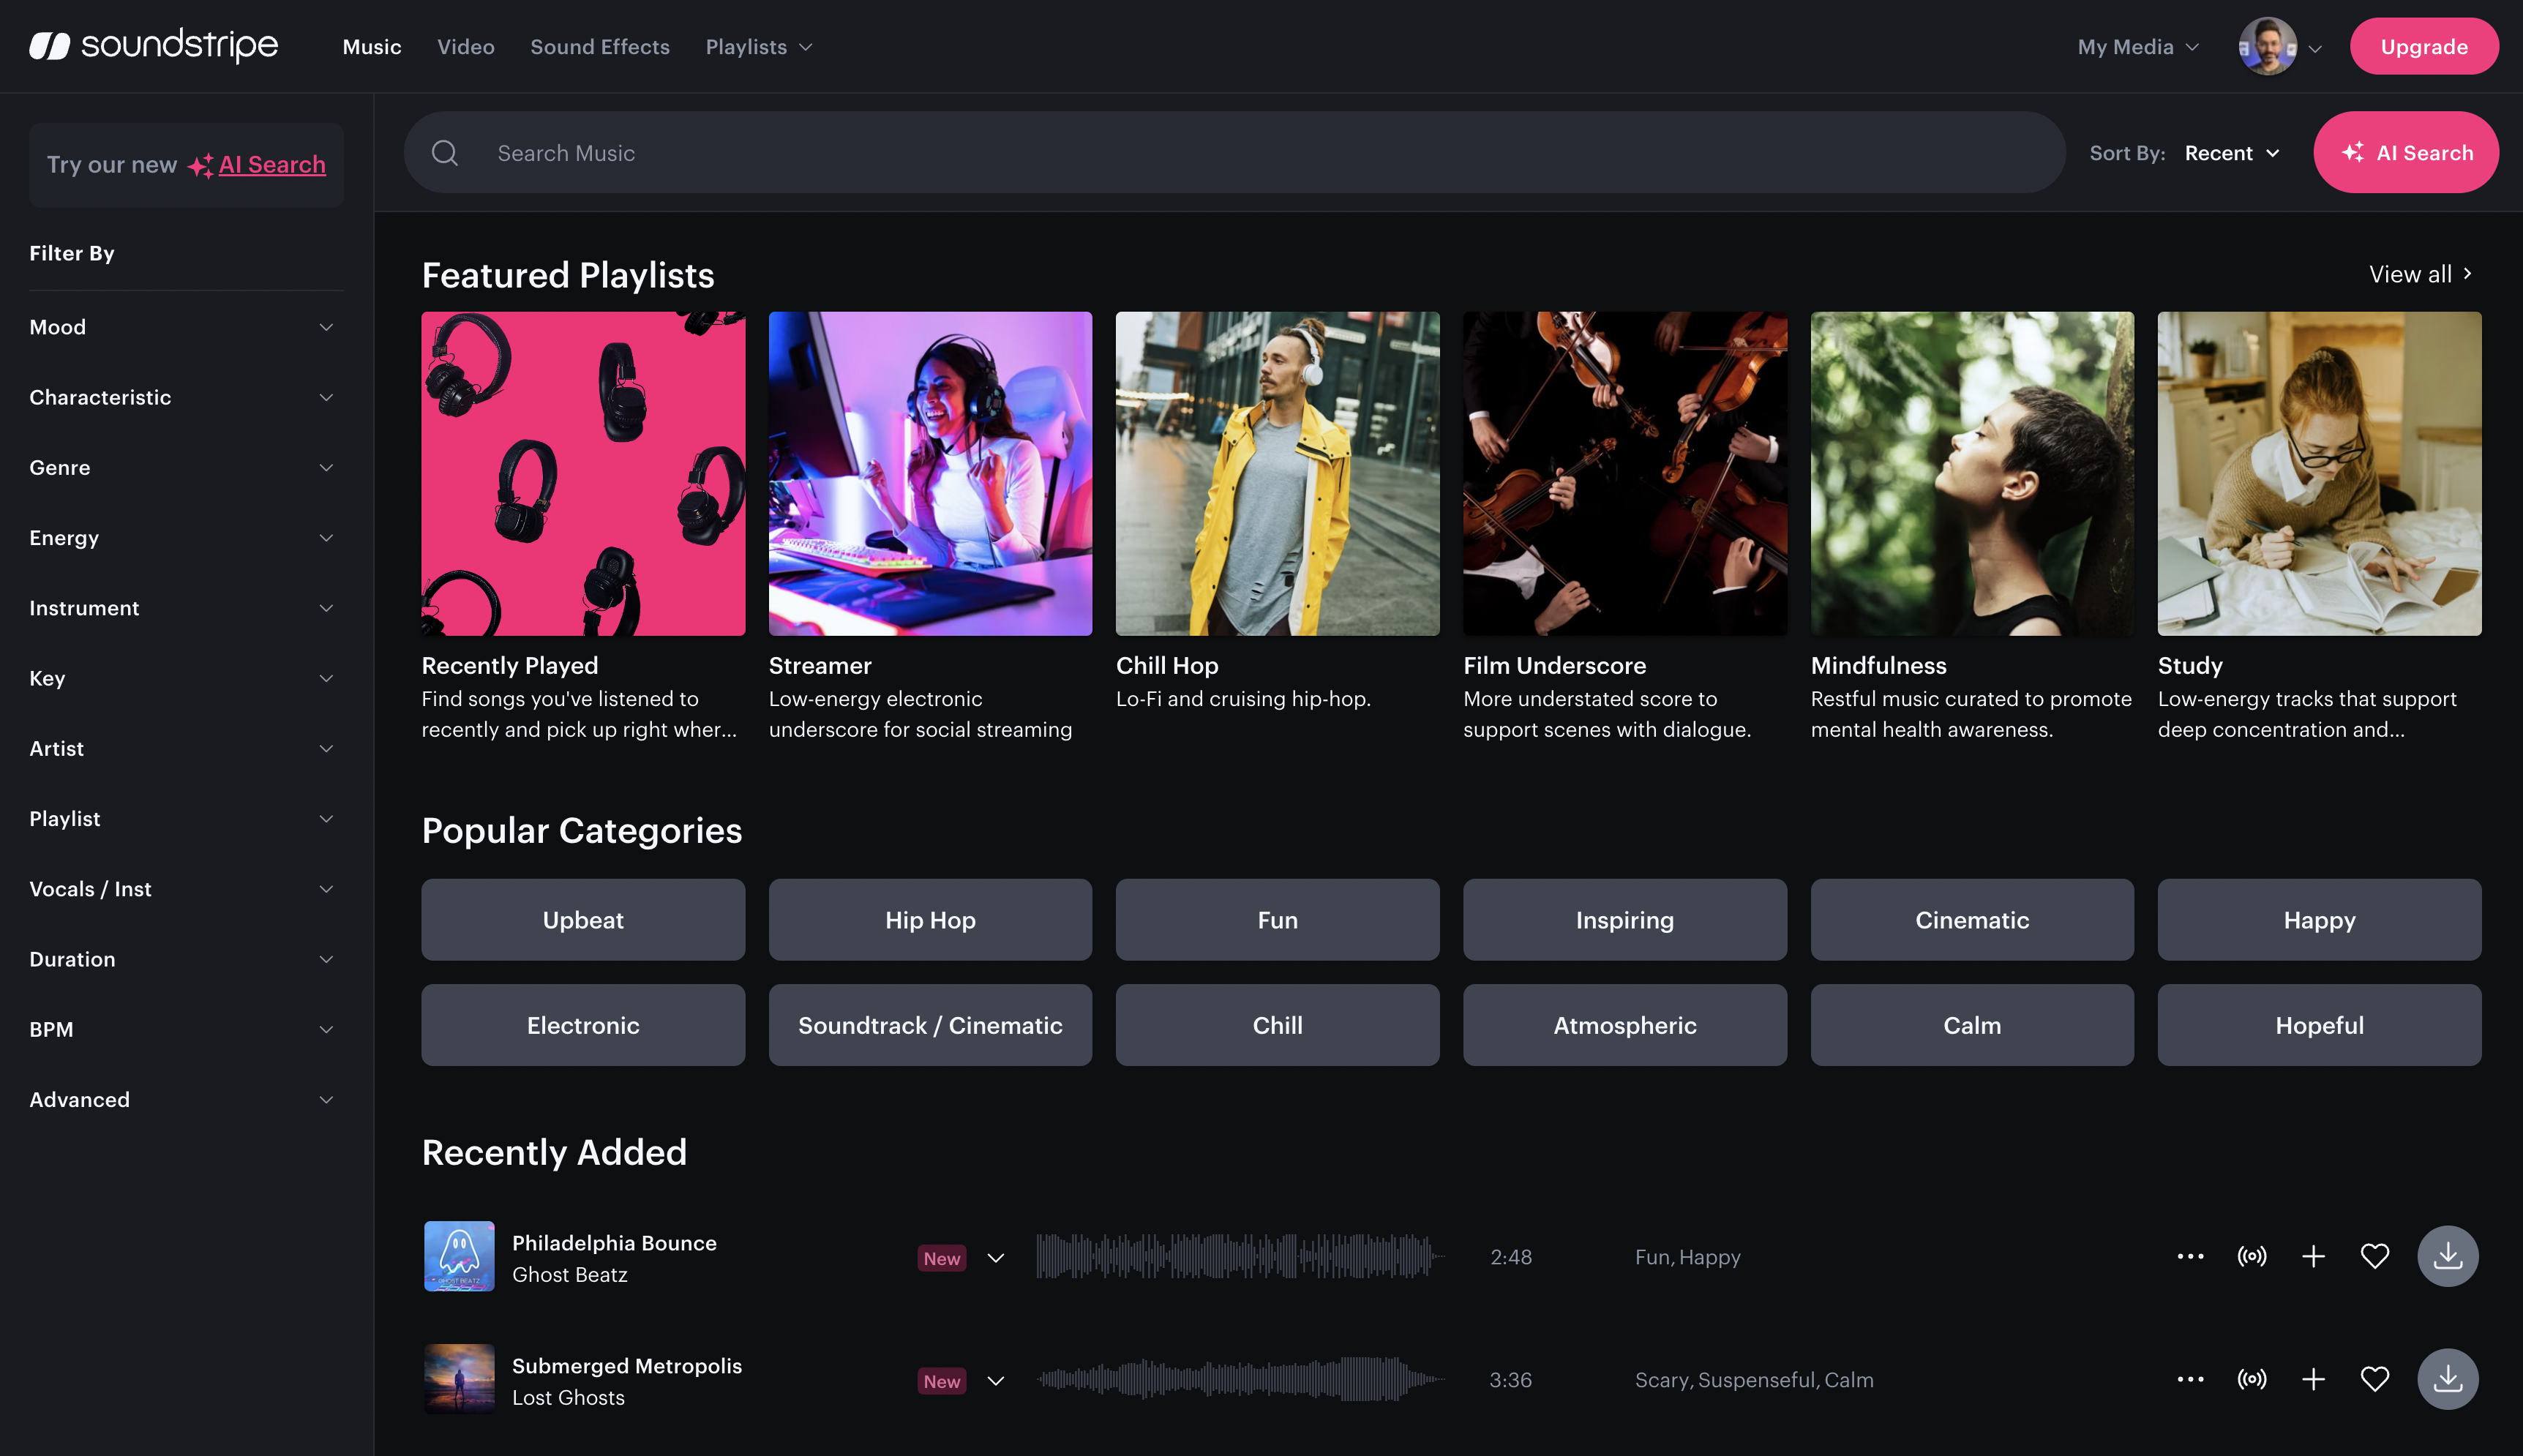Open the Sort By Recent dropdown
2523x1456 pixels.
[2231, 153]
